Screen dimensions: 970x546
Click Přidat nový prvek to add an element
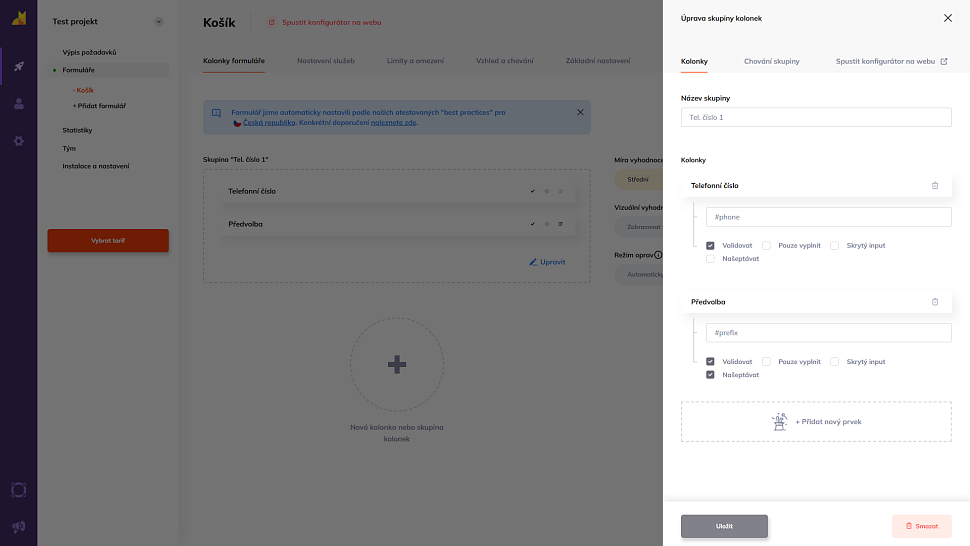pyautogui.click(x=816, y=422)
